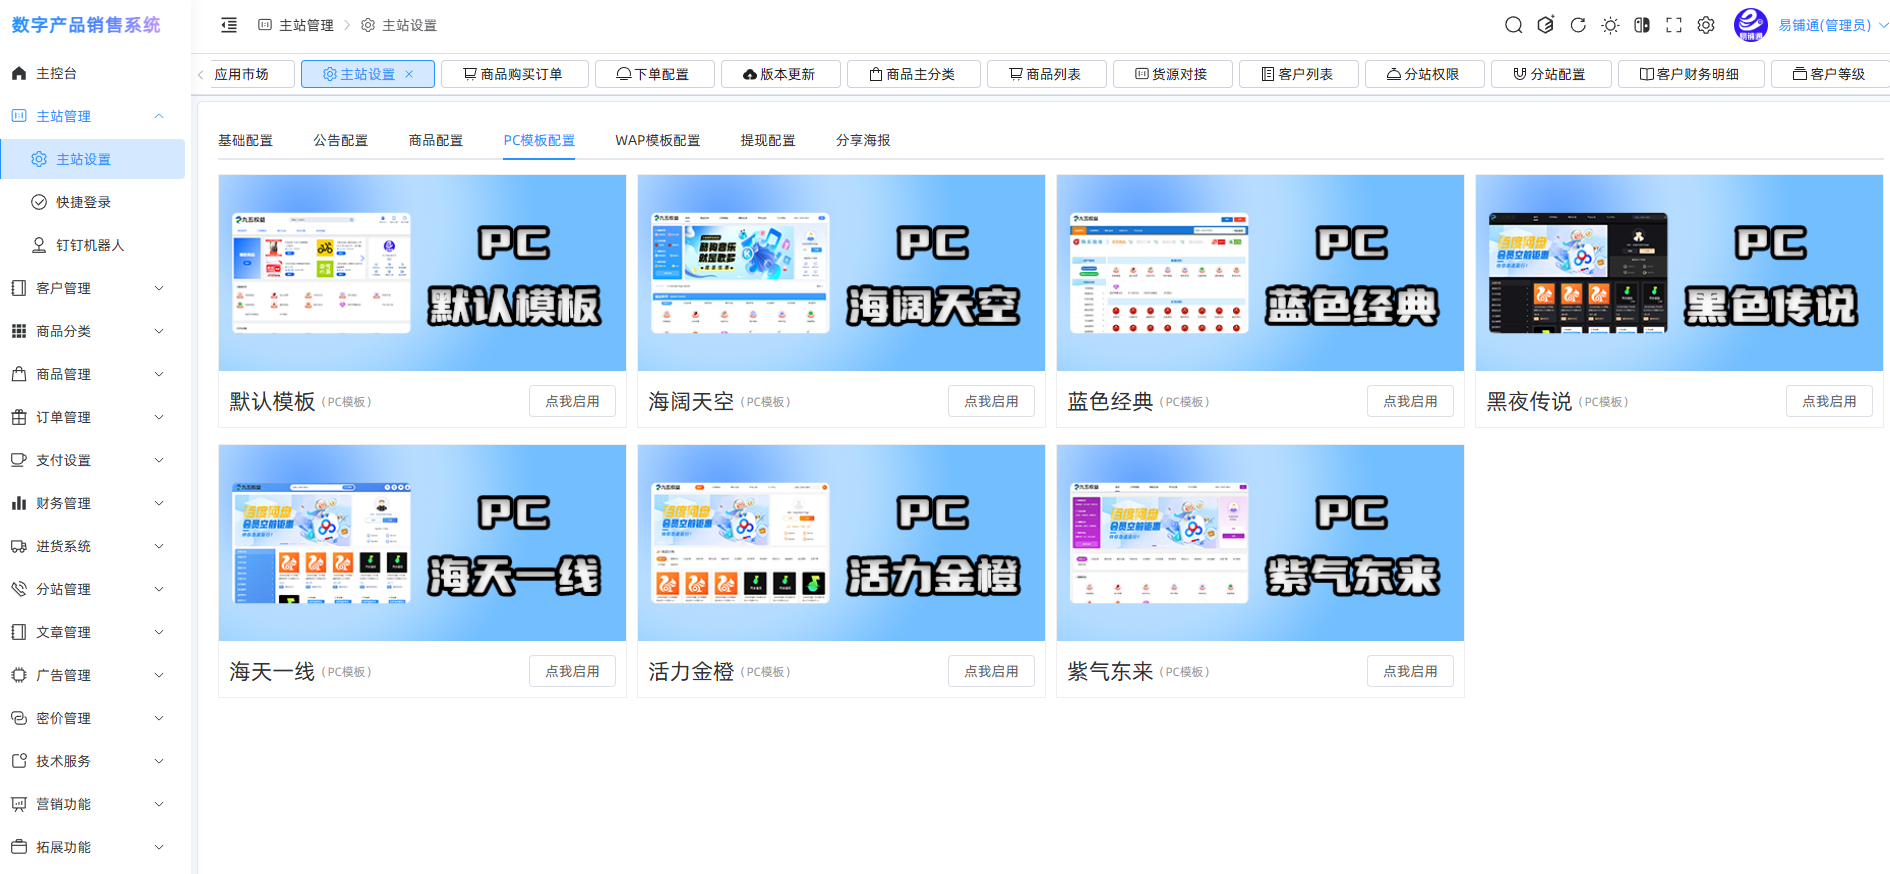
Task: Click the 默认模板 preview thumbnail
Action: [422, 273]
